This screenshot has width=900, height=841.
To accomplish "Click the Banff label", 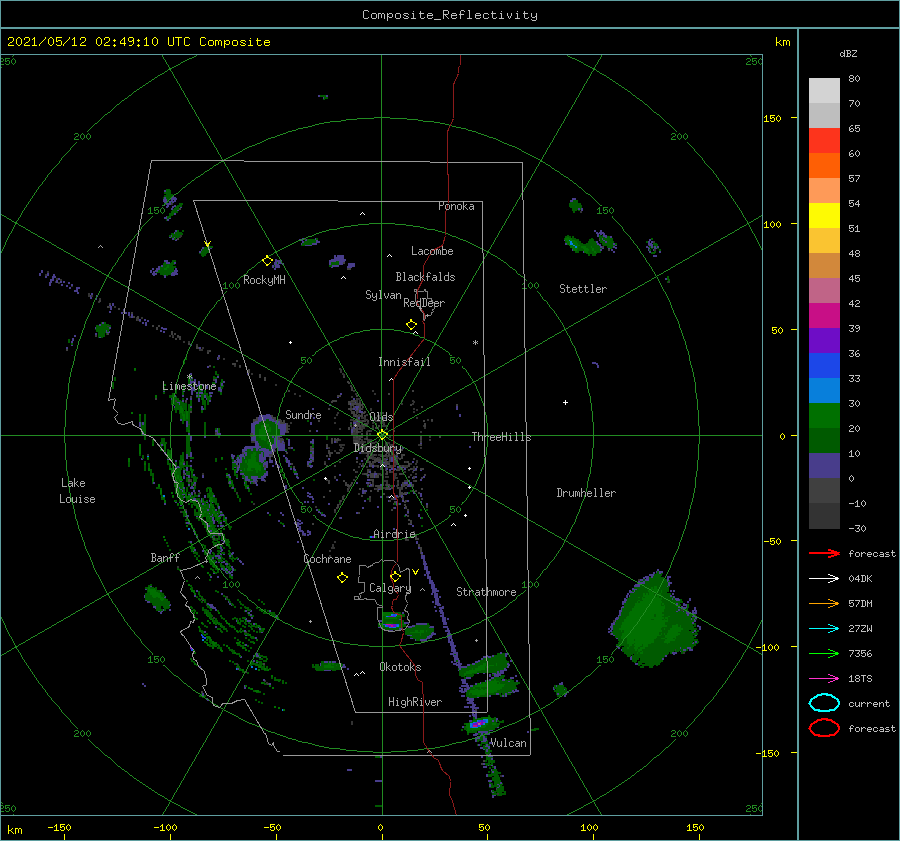I will tap(165, 557).
